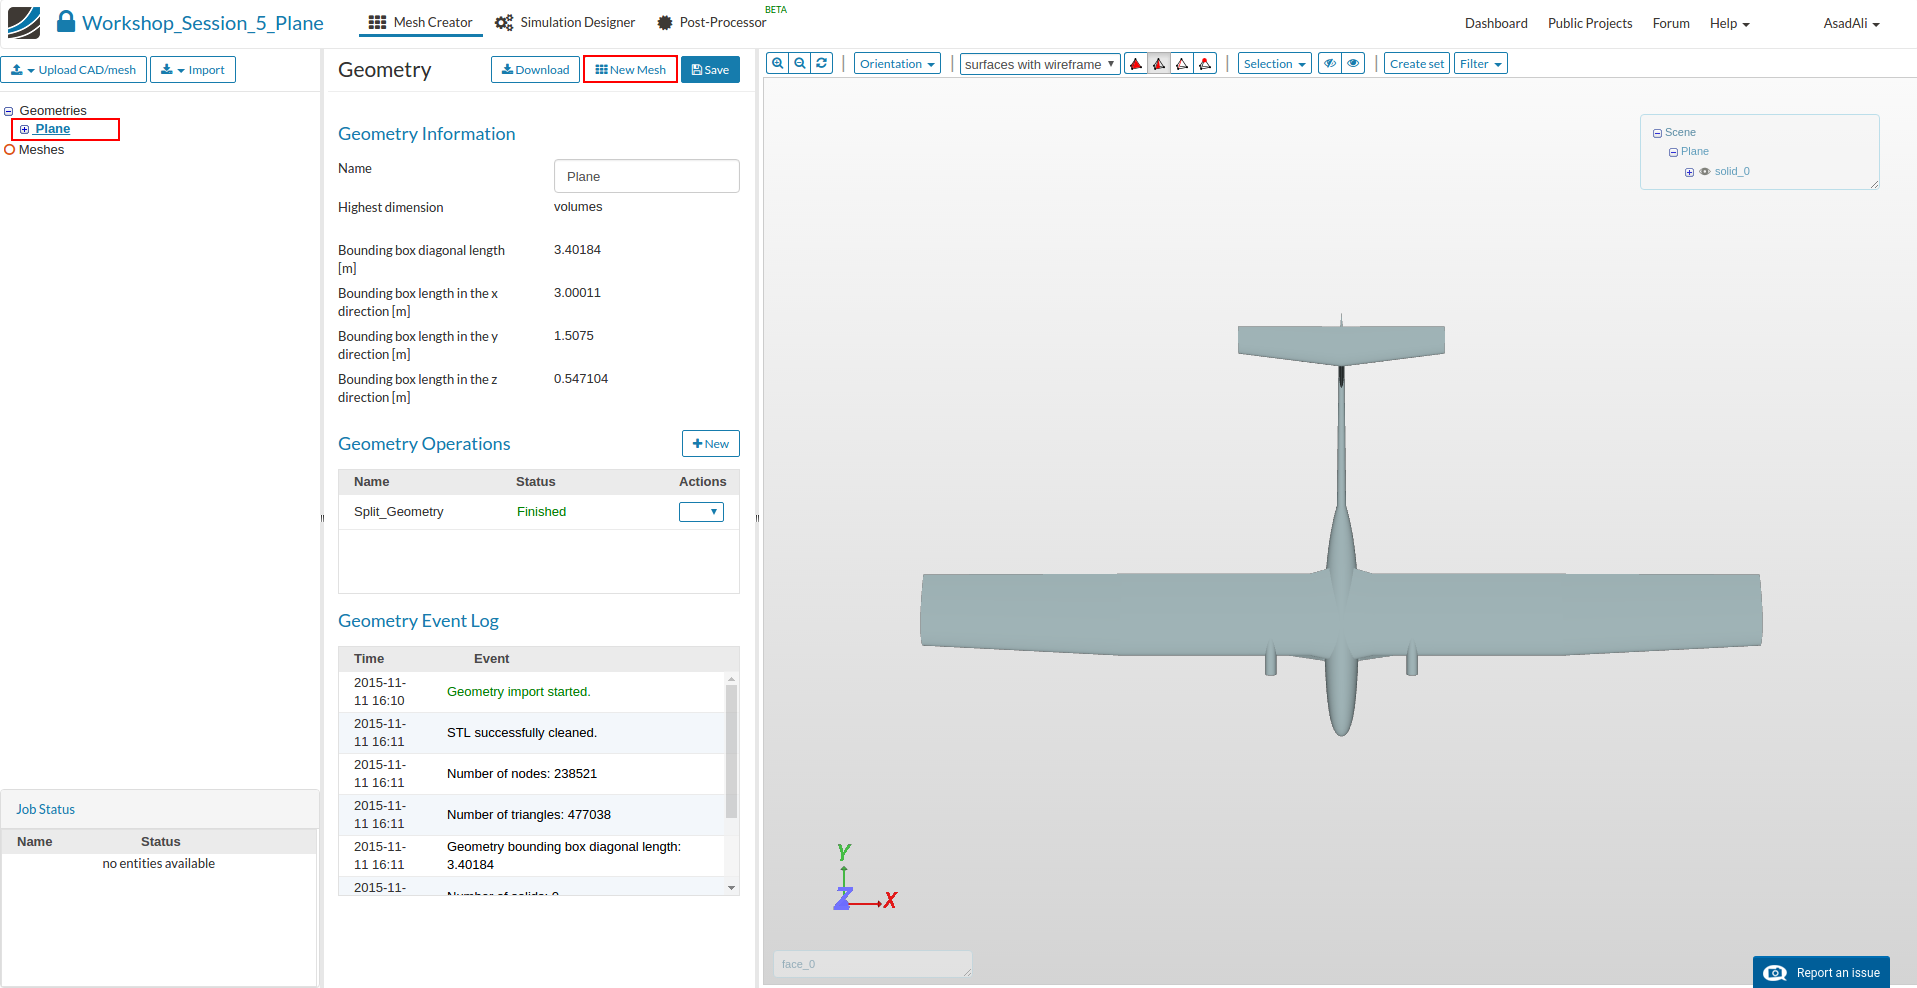Click show all eye button in toolbar
Image resolution: width=1917 pixels, height=988 pixels.
coord(1353,64)
